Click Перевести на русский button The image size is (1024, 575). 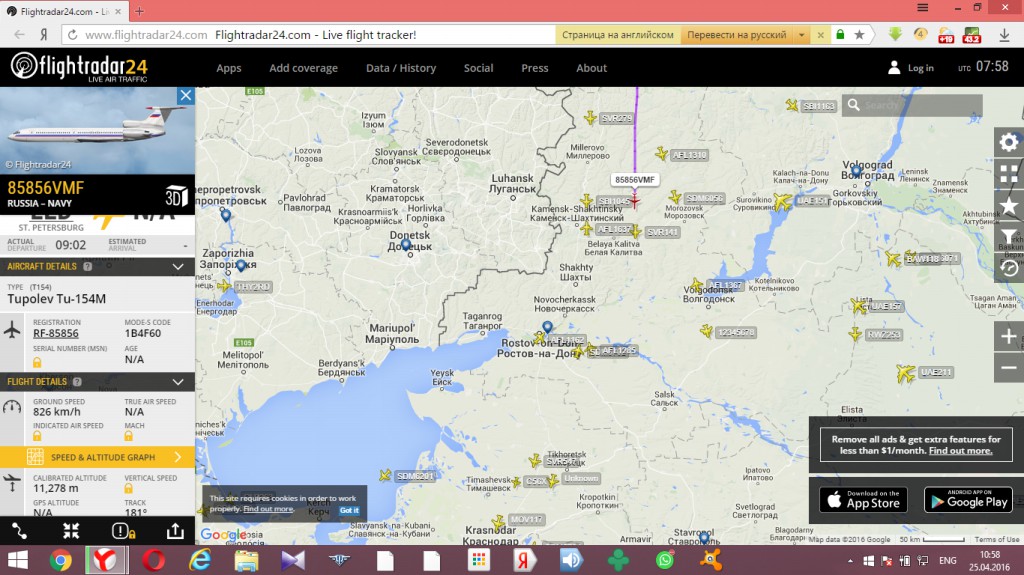737,35
